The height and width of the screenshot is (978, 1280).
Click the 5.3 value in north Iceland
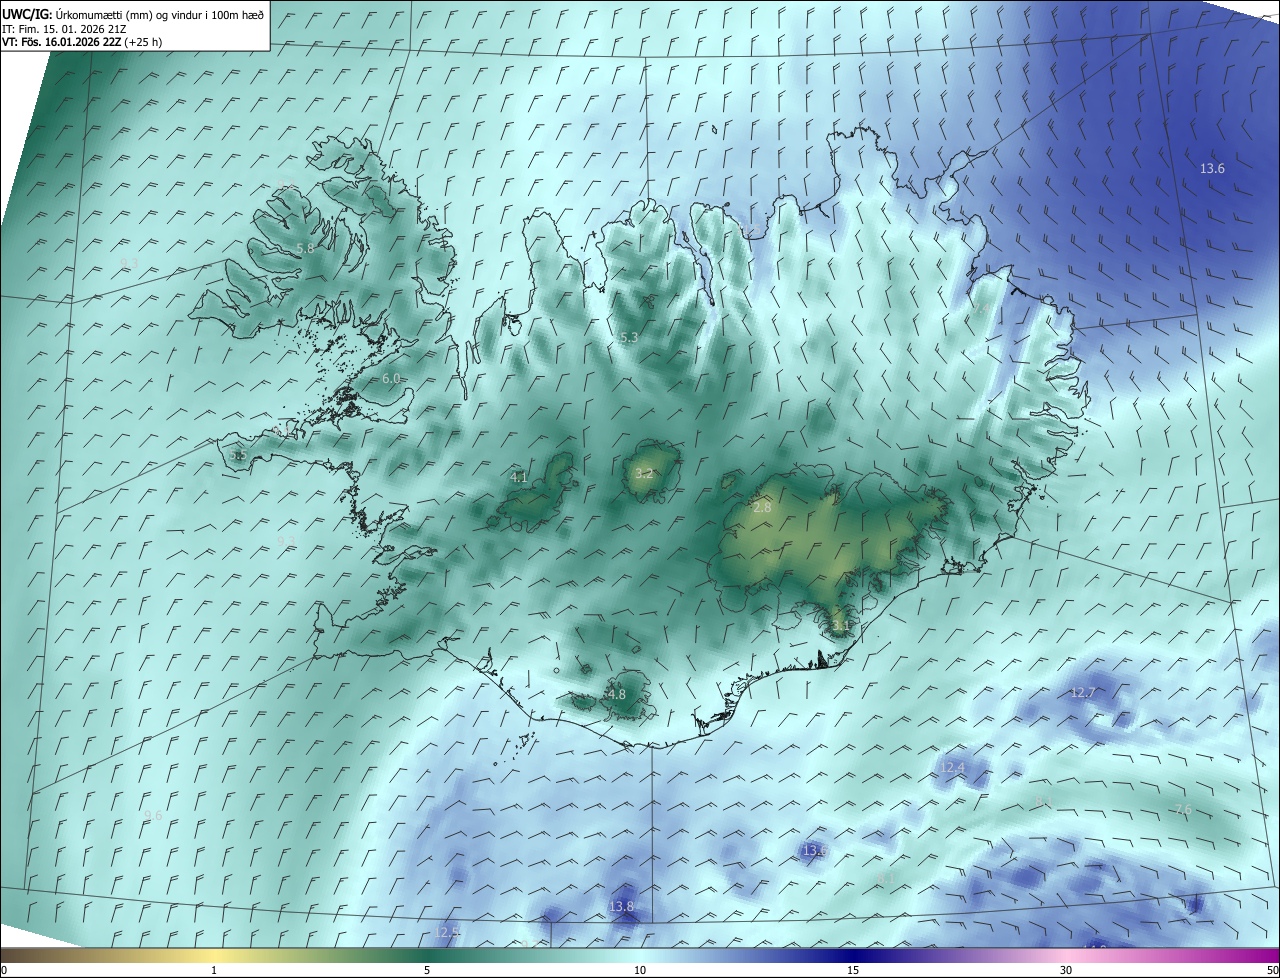tap(629, 338)
